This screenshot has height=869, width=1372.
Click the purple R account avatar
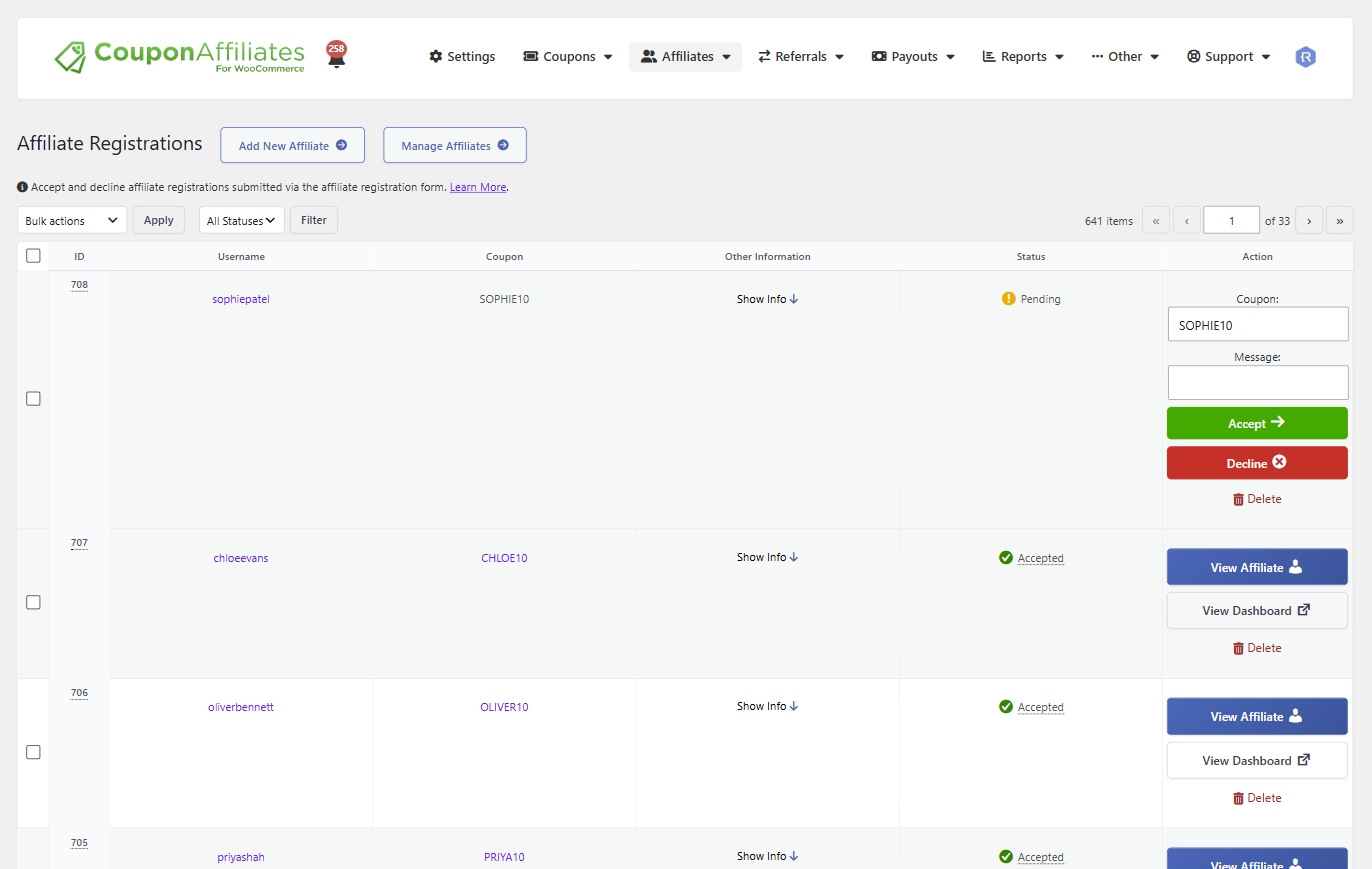1305,57
